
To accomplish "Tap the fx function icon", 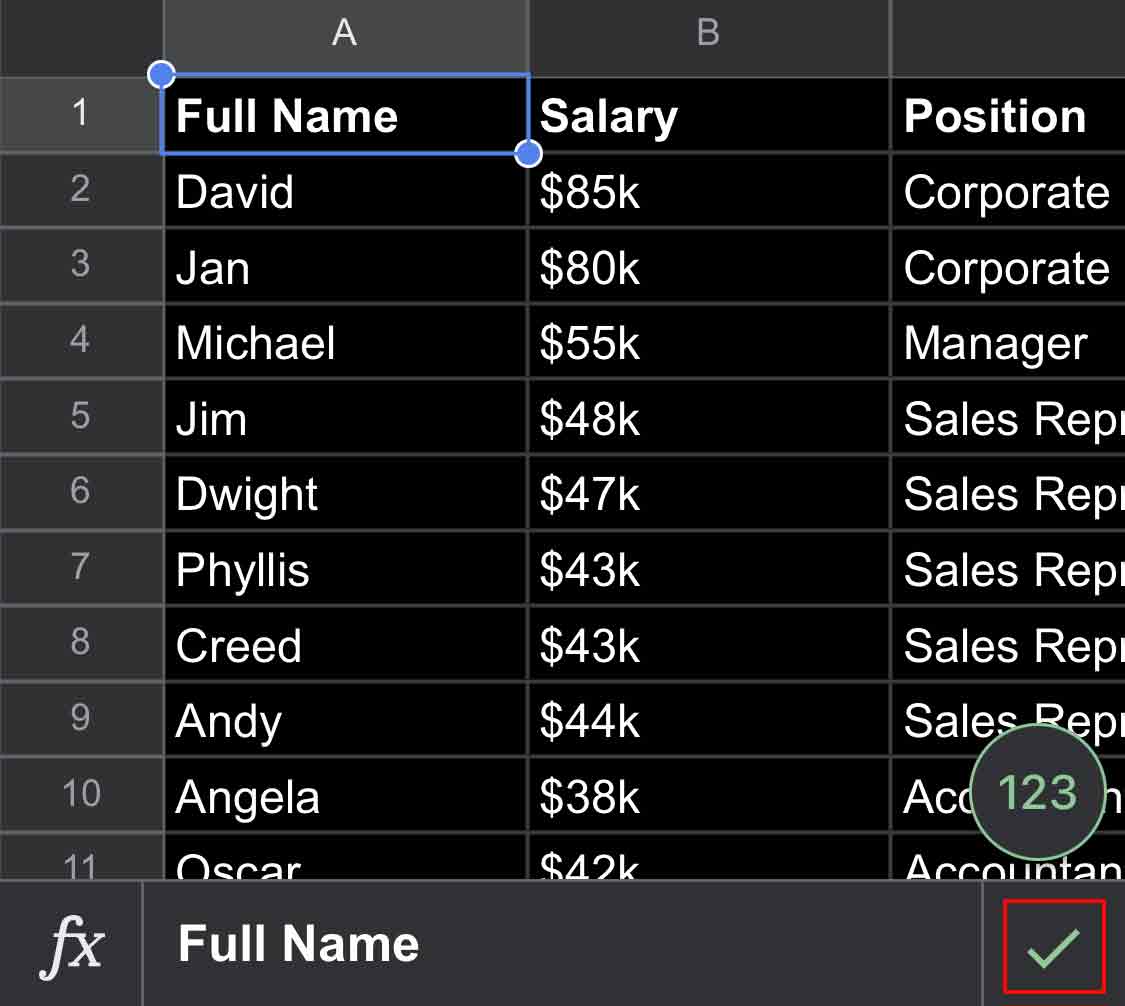I will [72, 946].
